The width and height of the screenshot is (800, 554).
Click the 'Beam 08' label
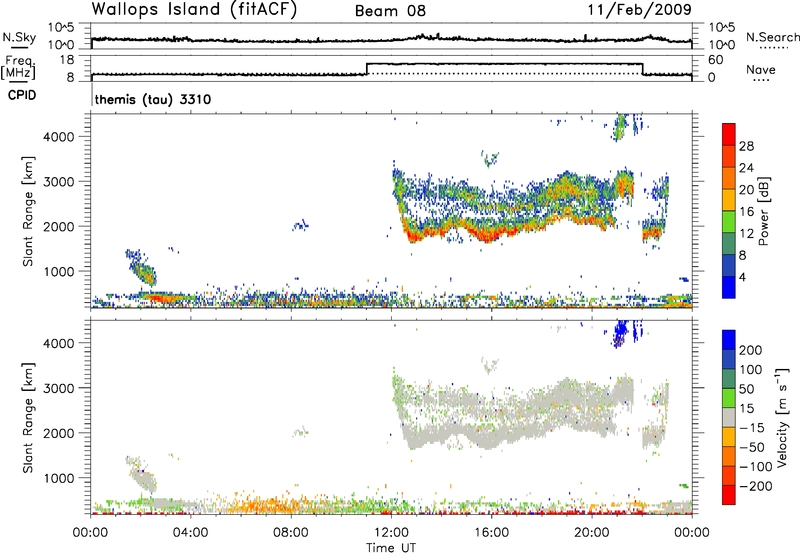[390, 11]
